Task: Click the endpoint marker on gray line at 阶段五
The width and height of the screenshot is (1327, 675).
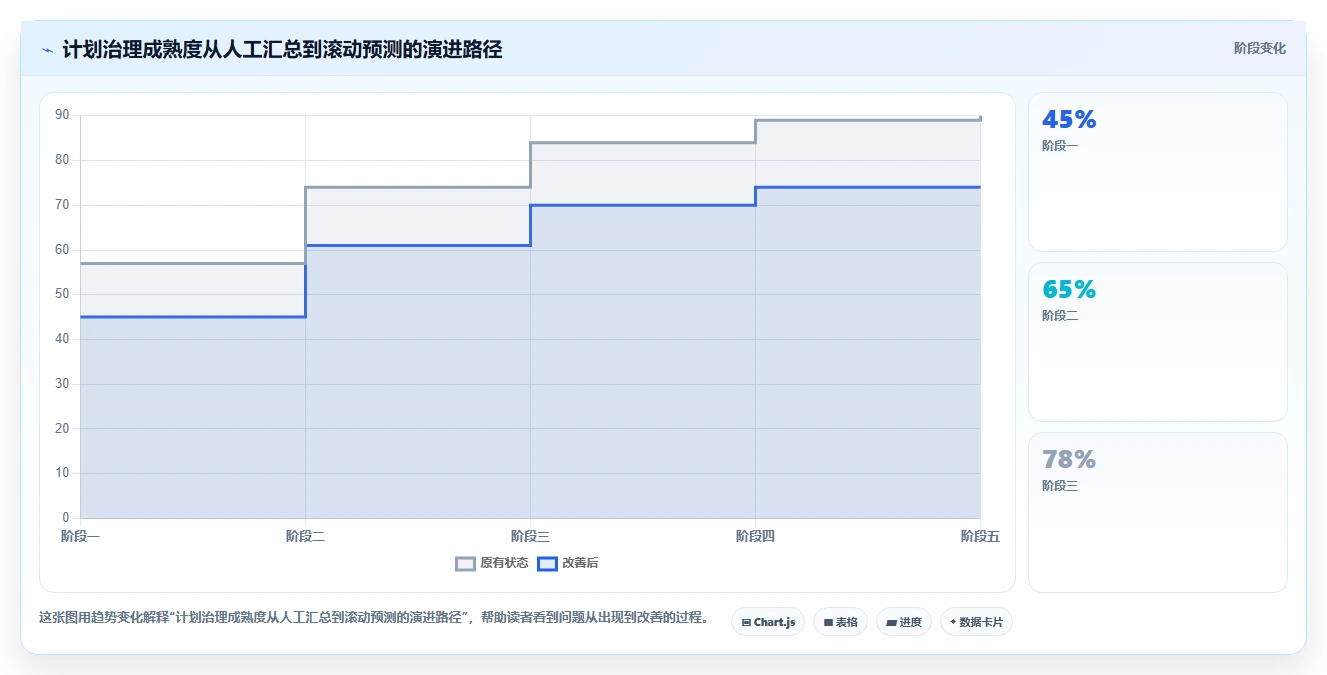Action: 980,119
